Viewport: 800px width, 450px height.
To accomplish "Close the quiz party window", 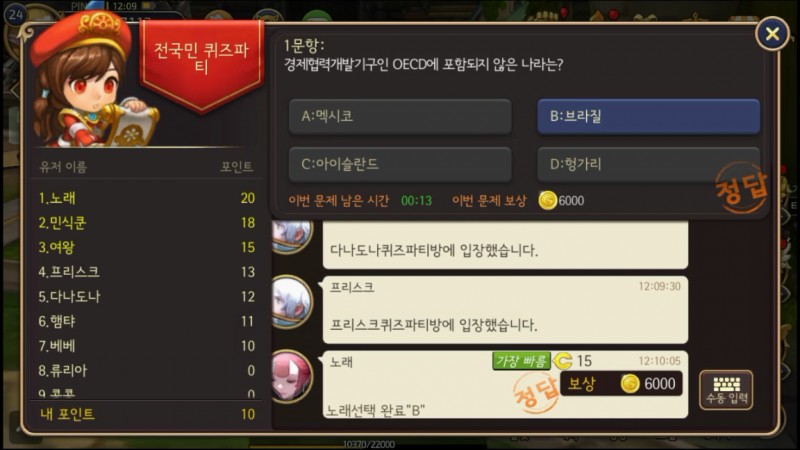I will (772, 34).
